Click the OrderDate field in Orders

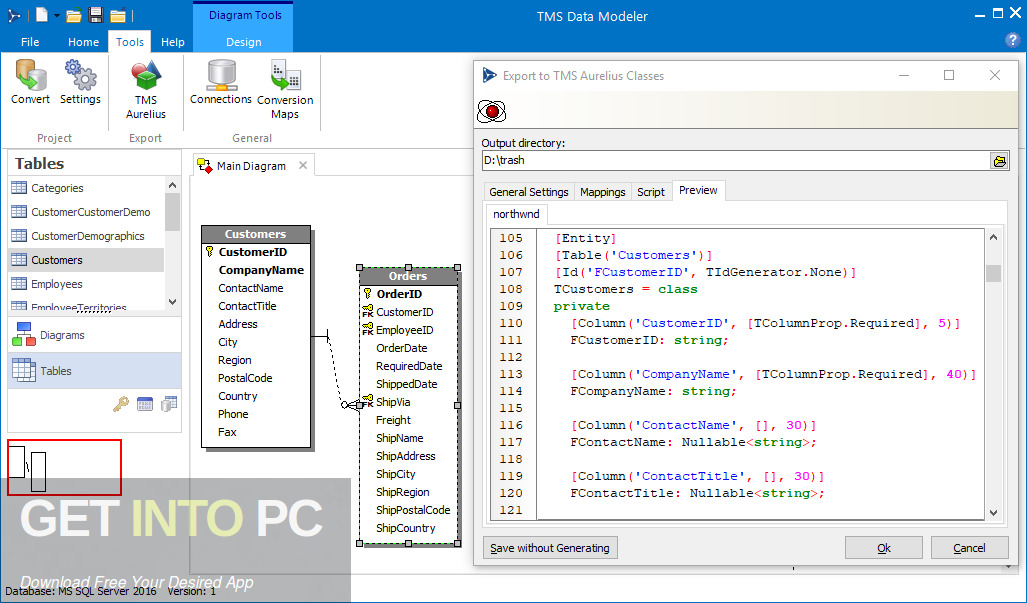coord(401,348)
